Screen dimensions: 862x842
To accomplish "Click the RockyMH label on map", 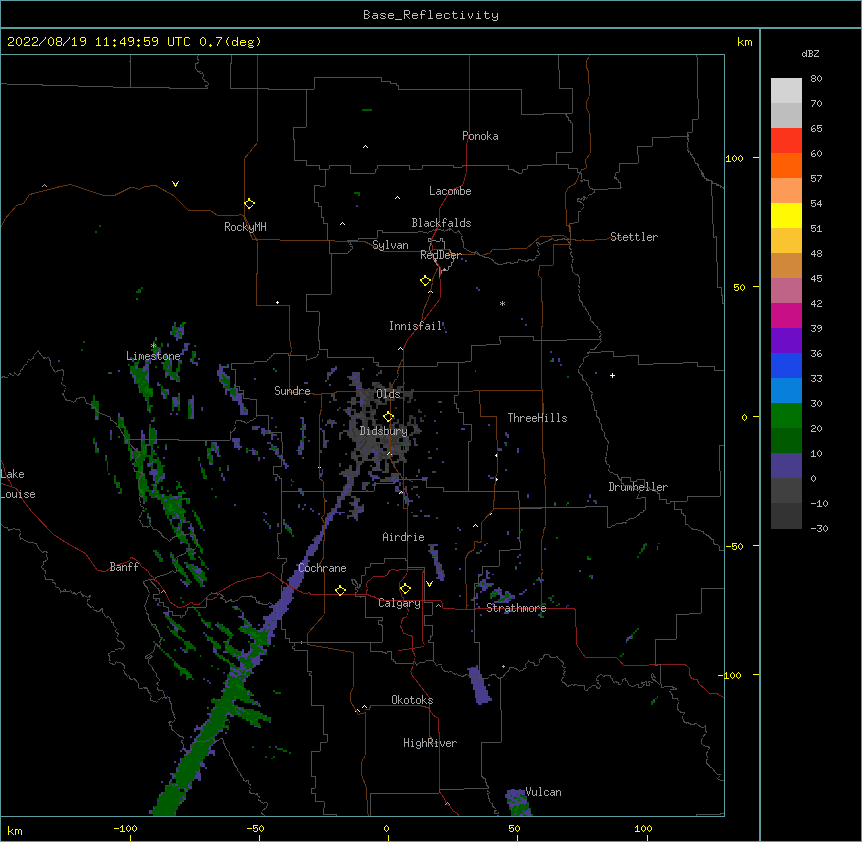I will click(x=245, y=227).
